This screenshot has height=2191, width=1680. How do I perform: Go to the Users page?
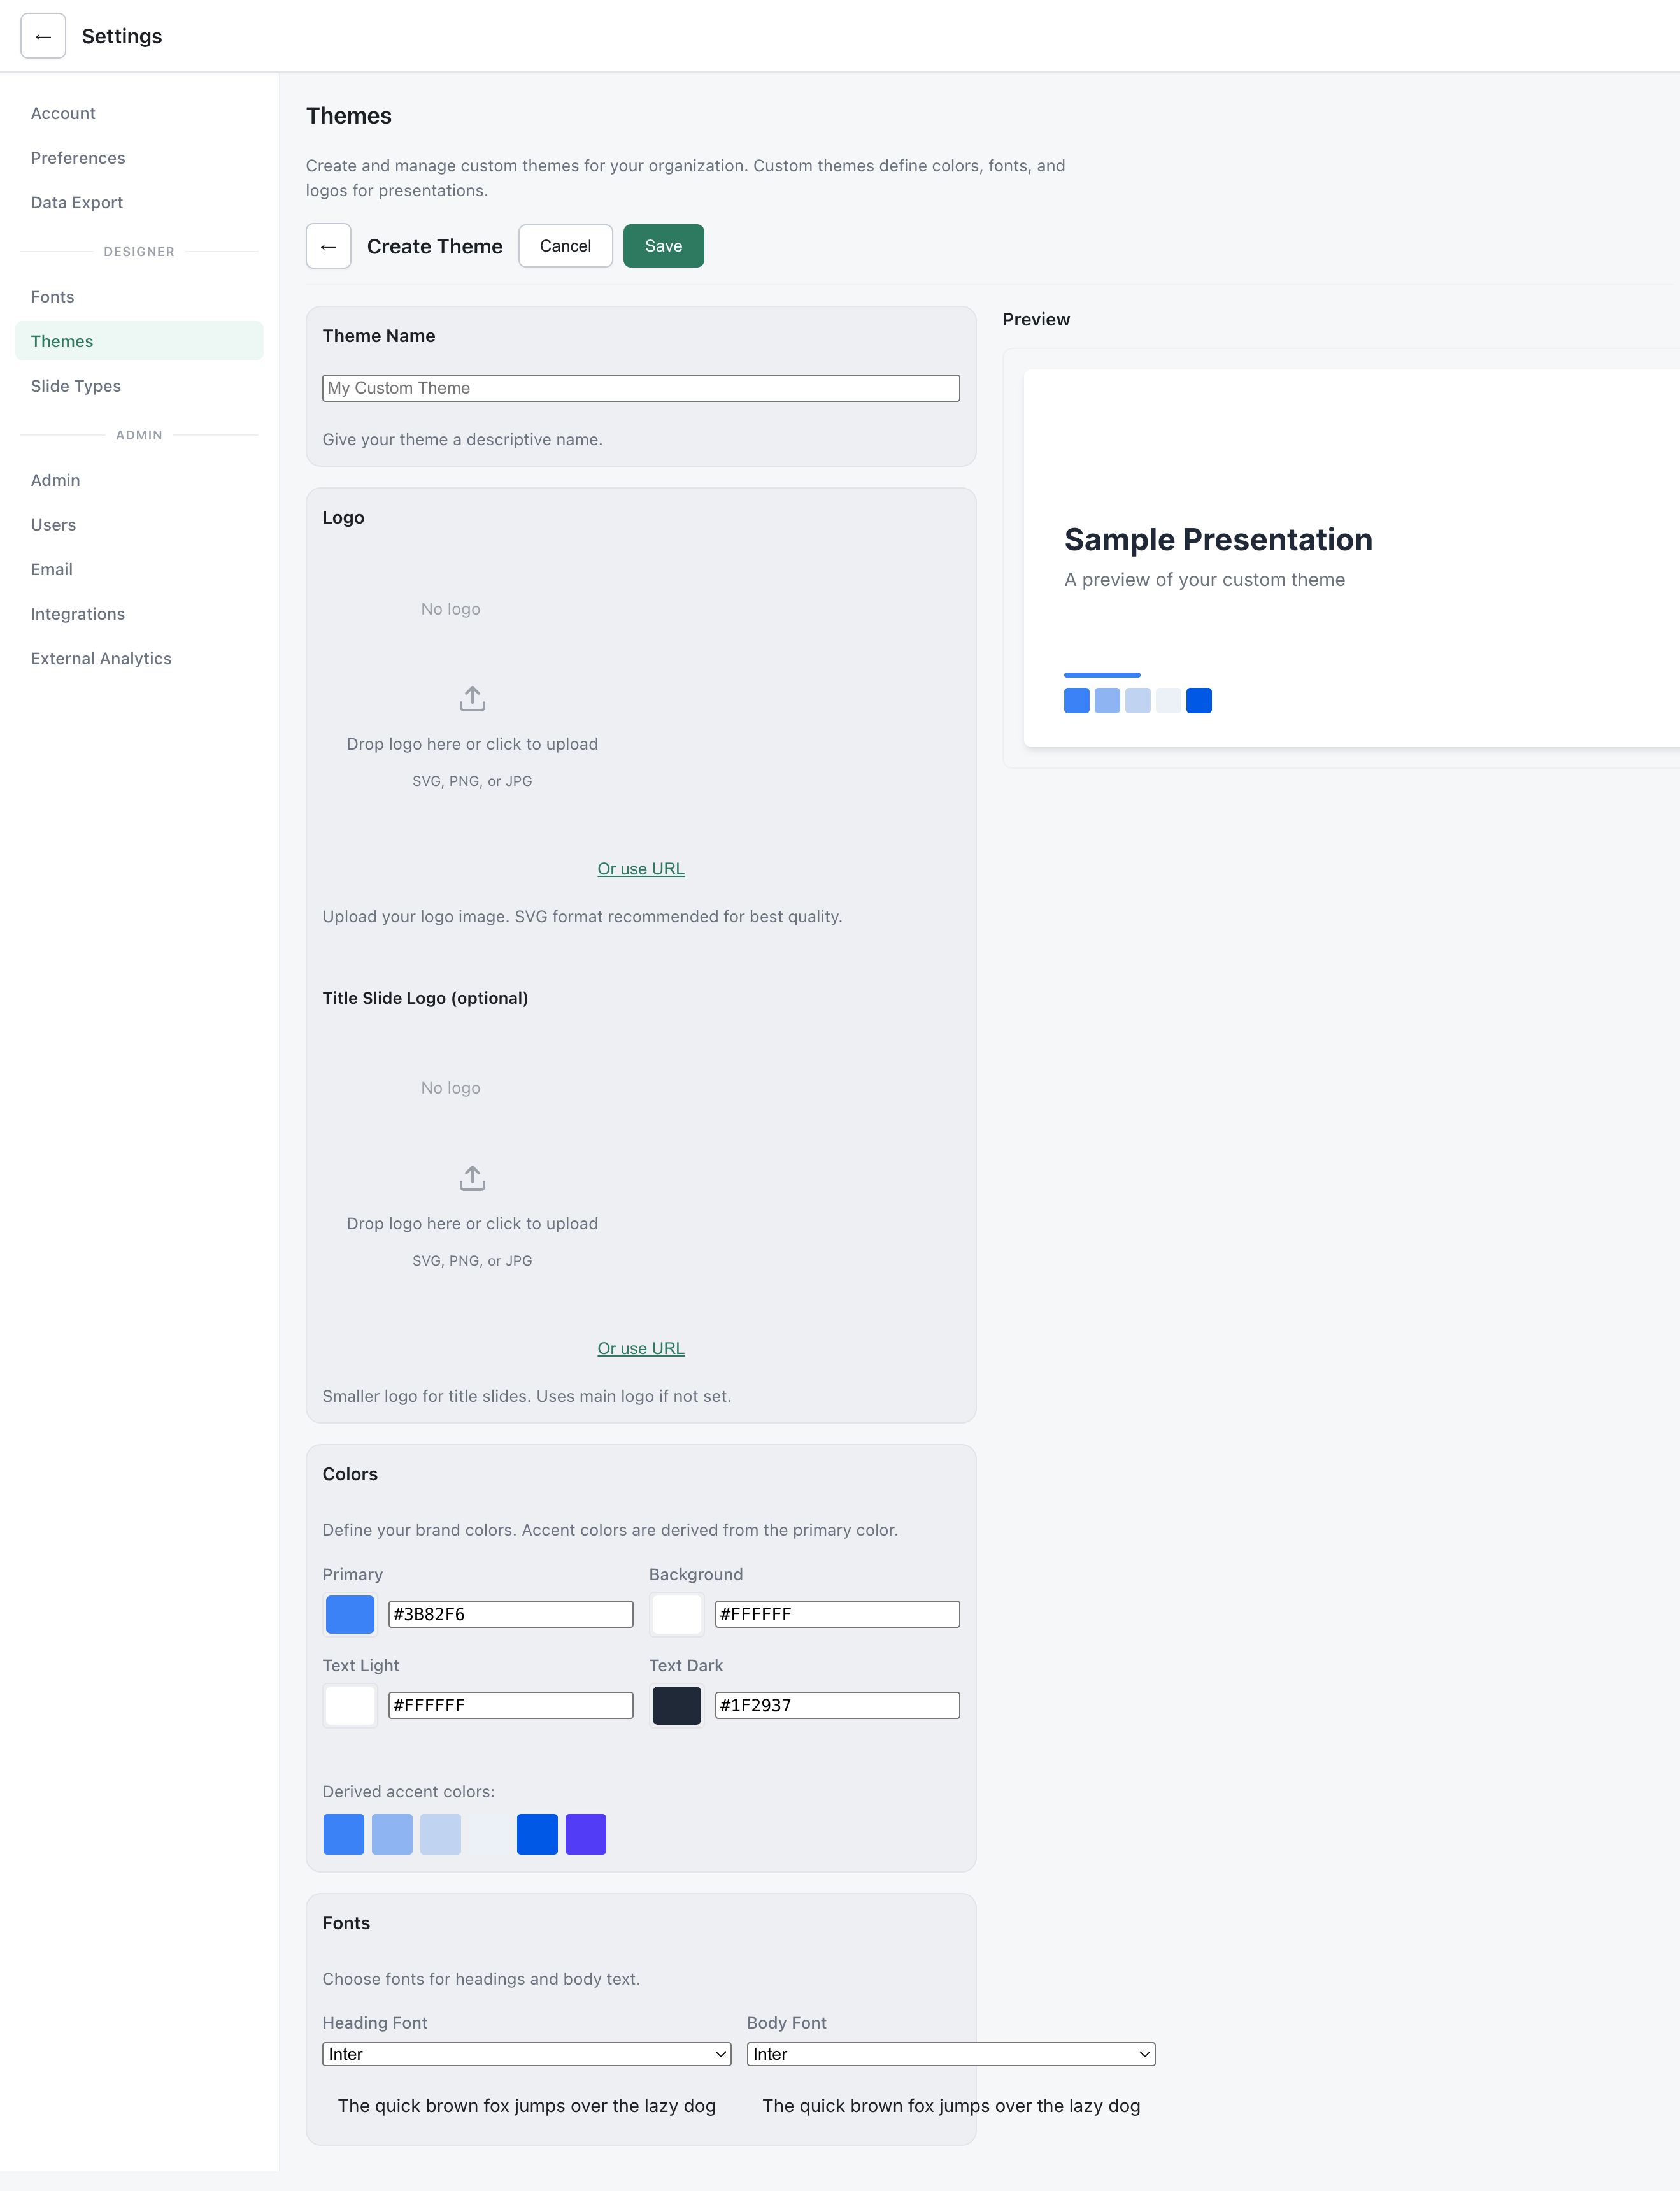(x=139, y=525)
